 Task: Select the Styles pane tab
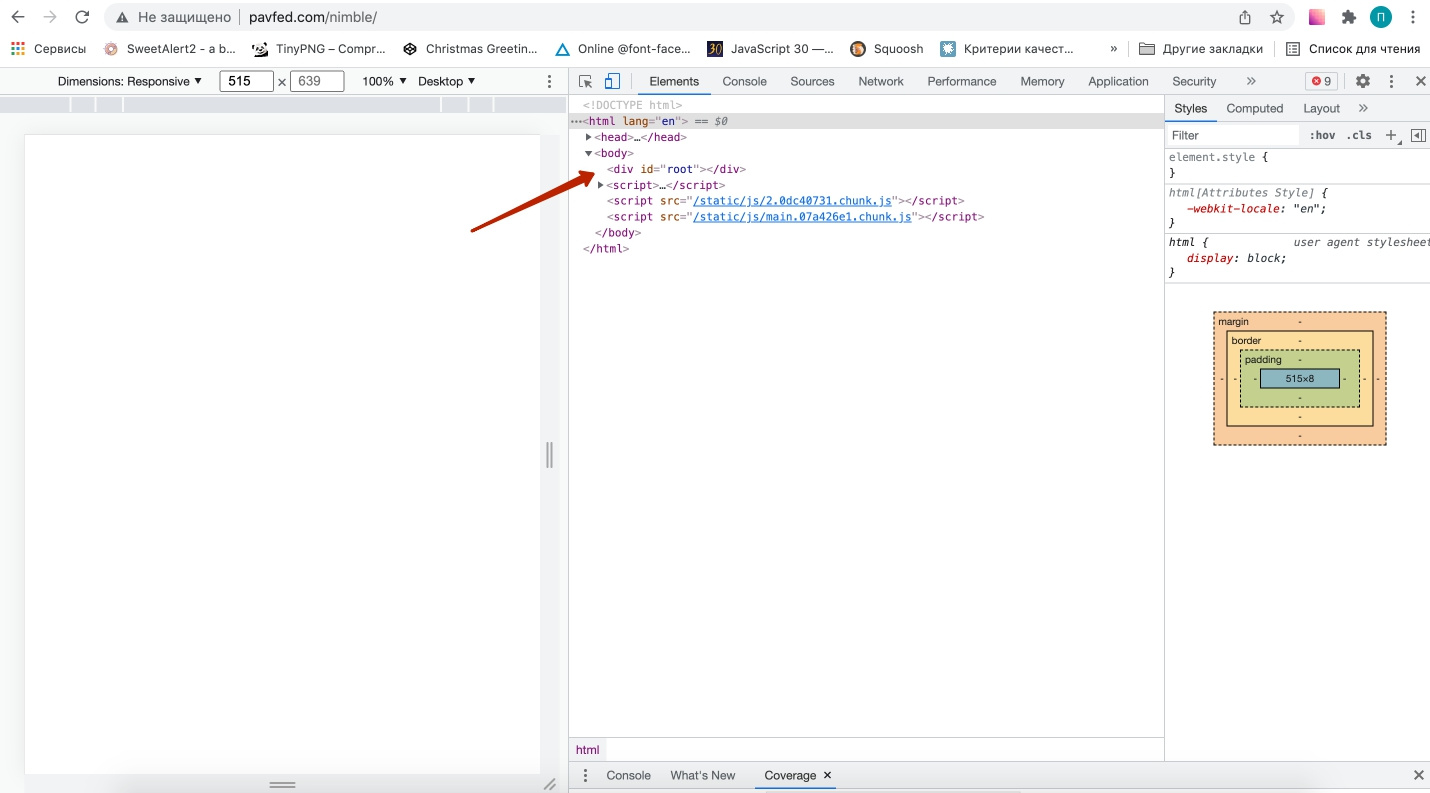click(x=1190, y=108)
